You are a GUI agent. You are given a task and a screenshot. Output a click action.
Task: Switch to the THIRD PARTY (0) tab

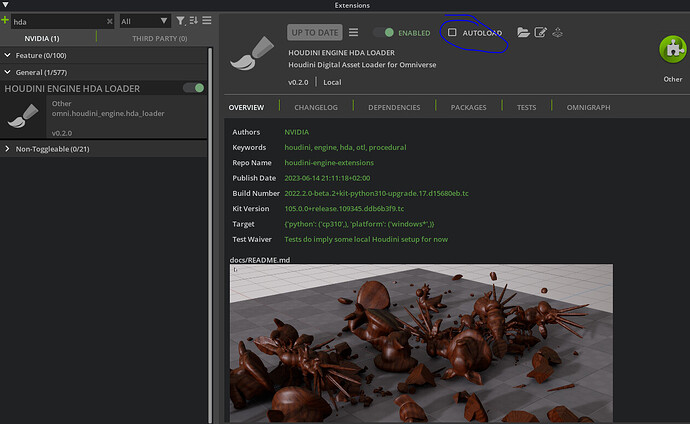click(159, 38)
